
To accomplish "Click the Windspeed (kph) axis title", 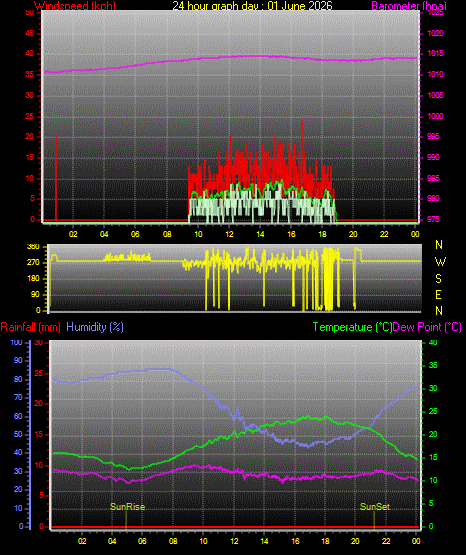I will (x=75, y=6).
